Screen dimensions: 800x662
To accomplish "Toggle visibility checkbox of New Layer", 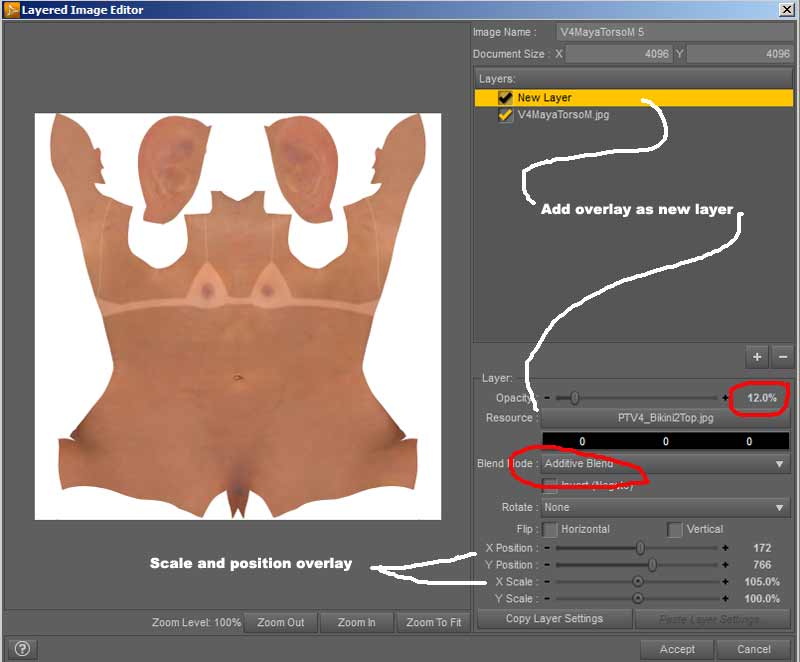I will (x=505, y=98).
